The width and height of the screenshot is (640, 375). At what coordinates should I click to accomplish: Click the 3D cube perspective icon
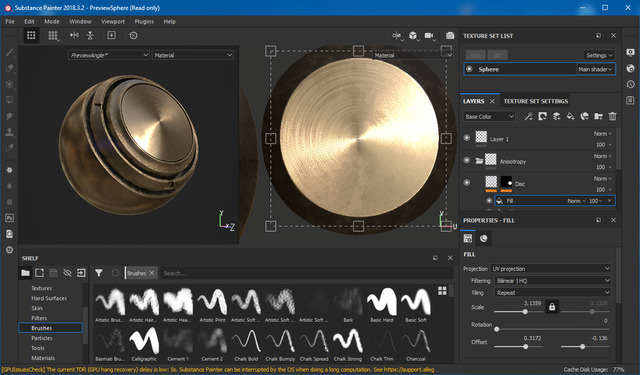point(413,36)
